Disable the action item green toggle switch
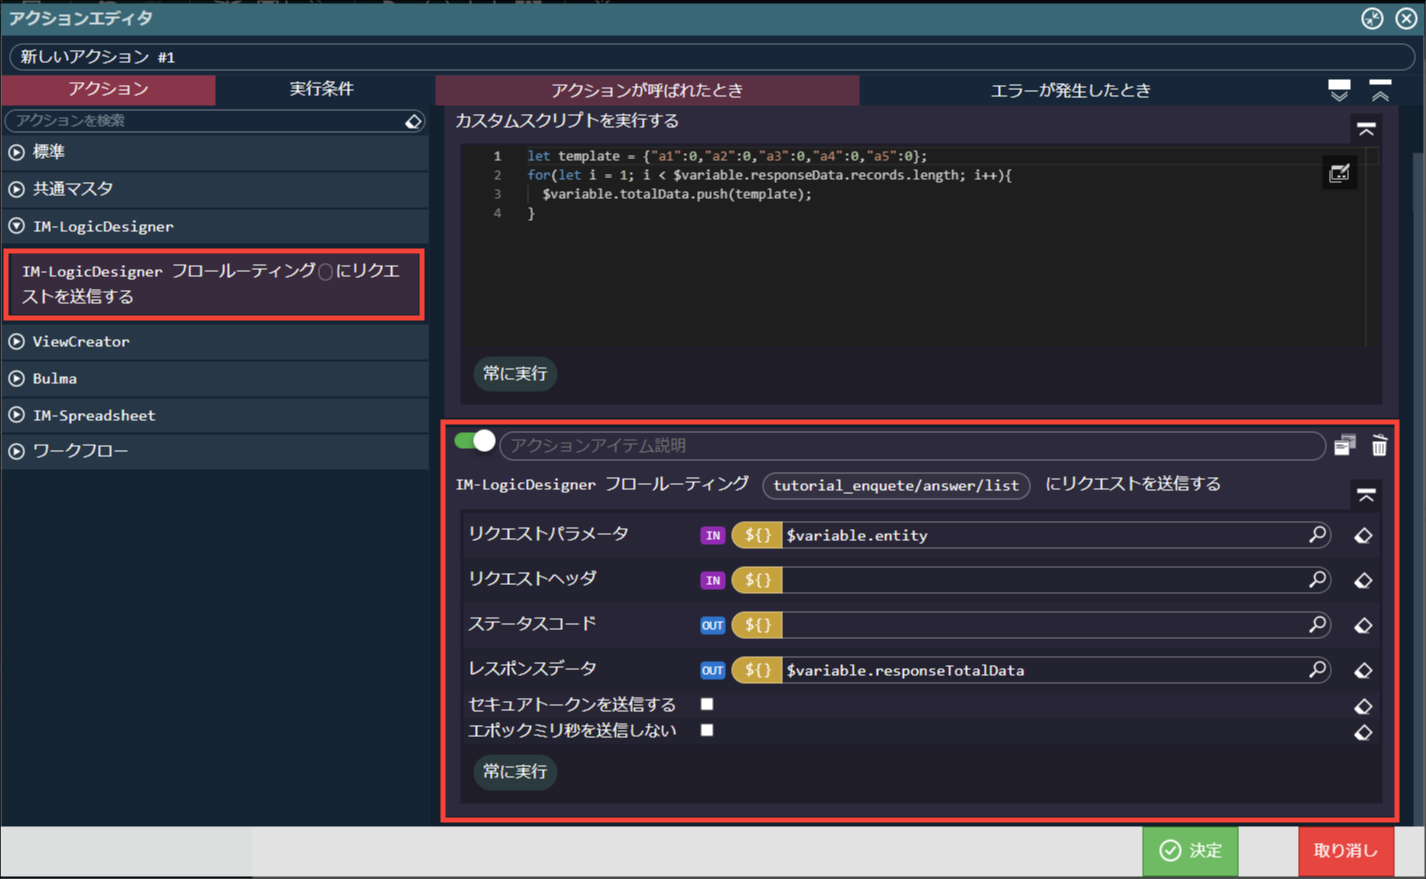Image resolution: width=1426 pixels, height=879 pixels. click(x=474, y=441)
